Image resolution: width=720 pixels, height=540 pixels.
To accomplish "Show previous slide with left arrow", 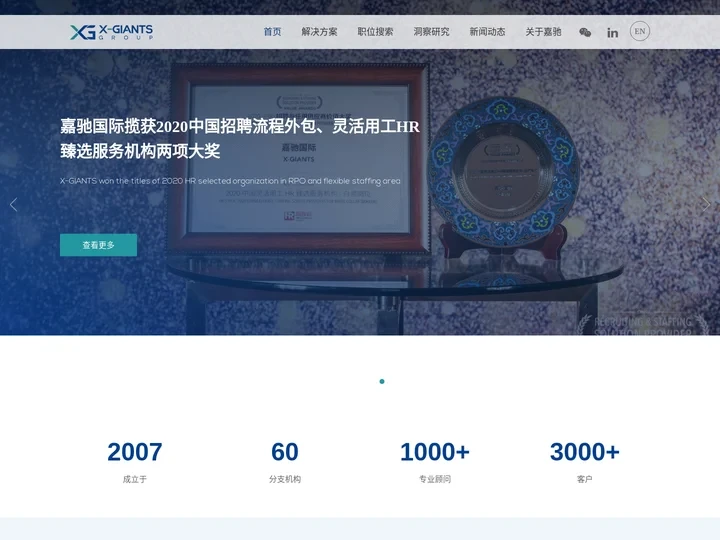I will click(13, 204).
